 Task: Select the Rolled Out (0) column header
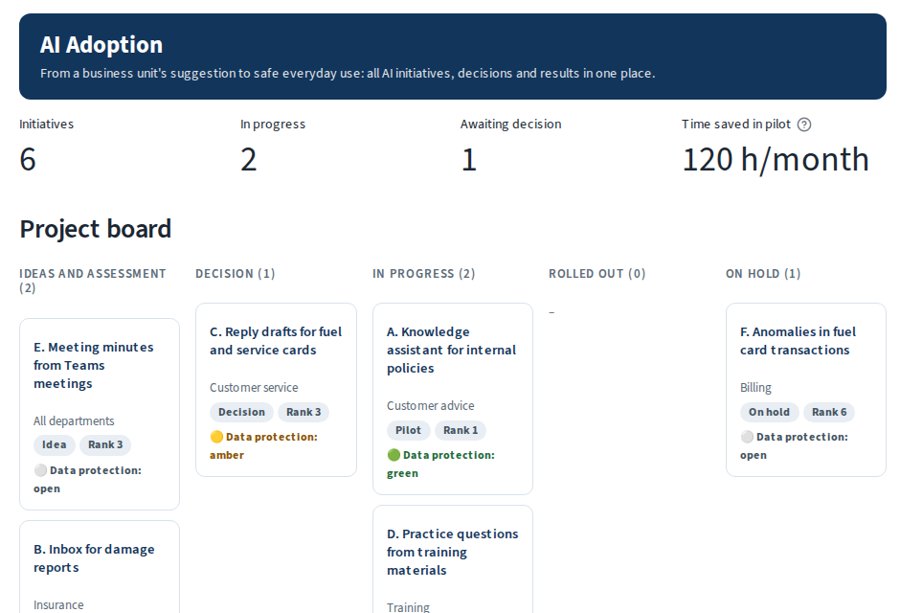[x=597, y=274]
